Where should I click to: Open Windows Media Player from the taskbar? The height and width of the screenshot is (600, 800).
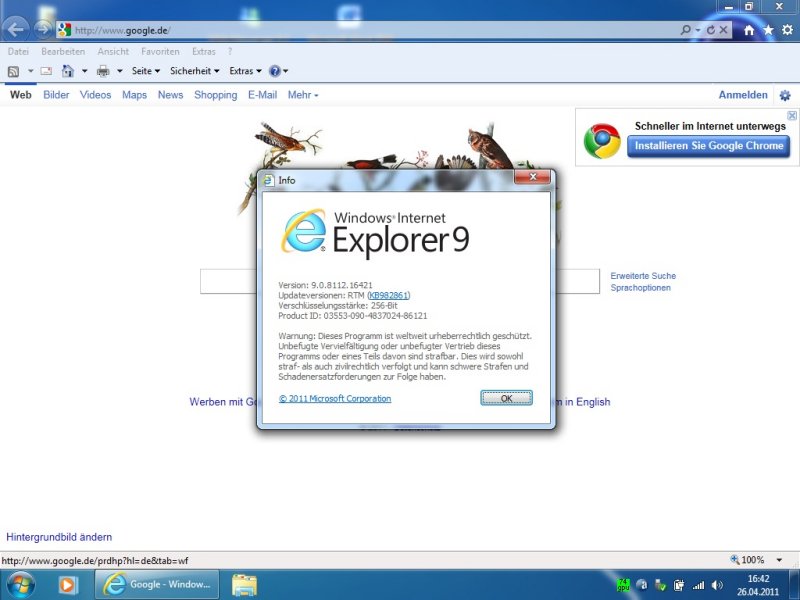coord(68,585)
